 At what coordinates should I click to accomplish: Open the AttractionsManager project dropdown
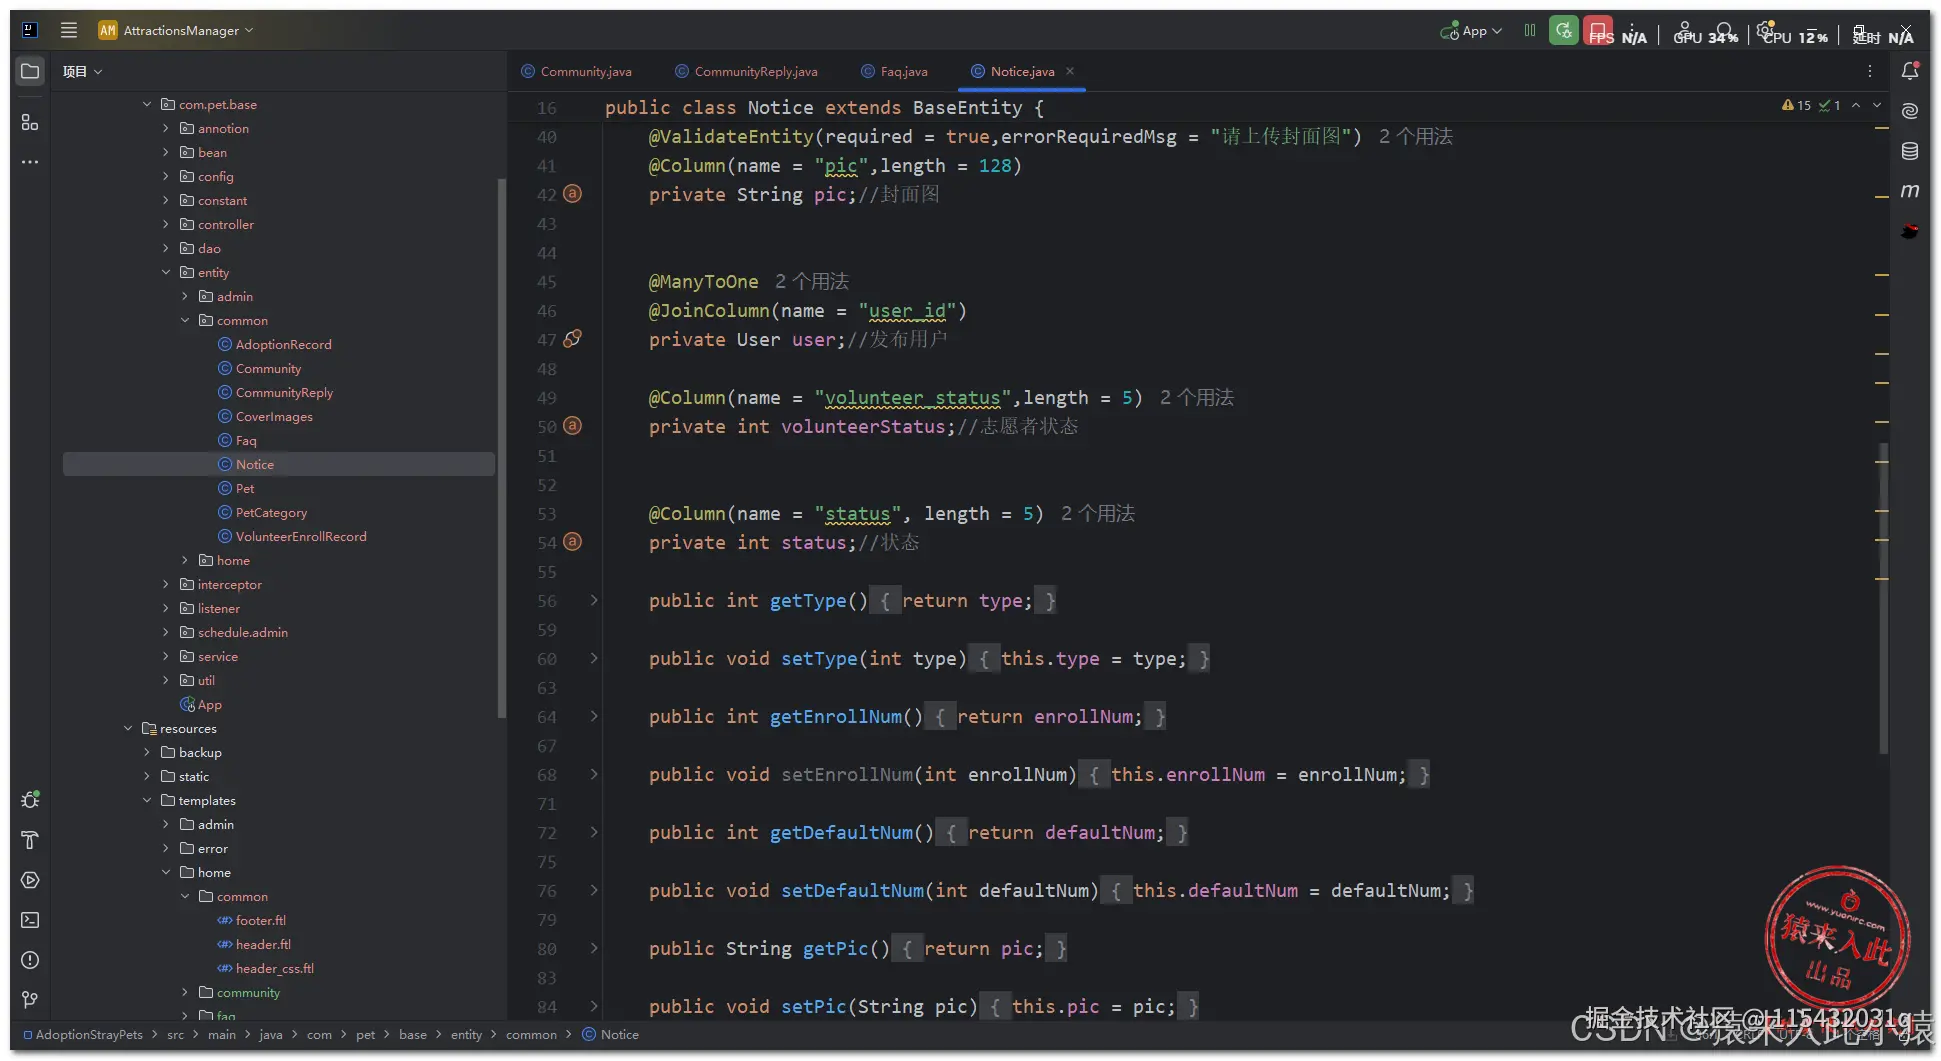[176, 30]
